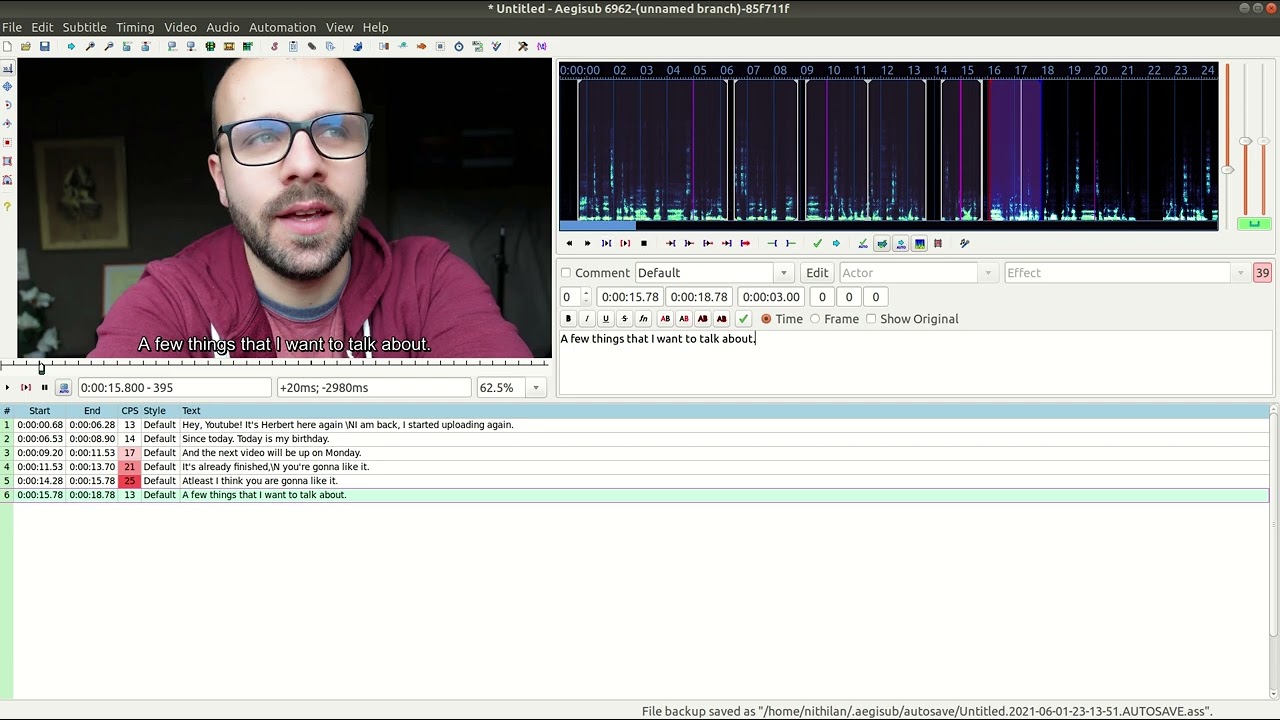Viewport: 1280px width, 720px height.
Task: Select the Time radio button
Action: click(766, 319)
